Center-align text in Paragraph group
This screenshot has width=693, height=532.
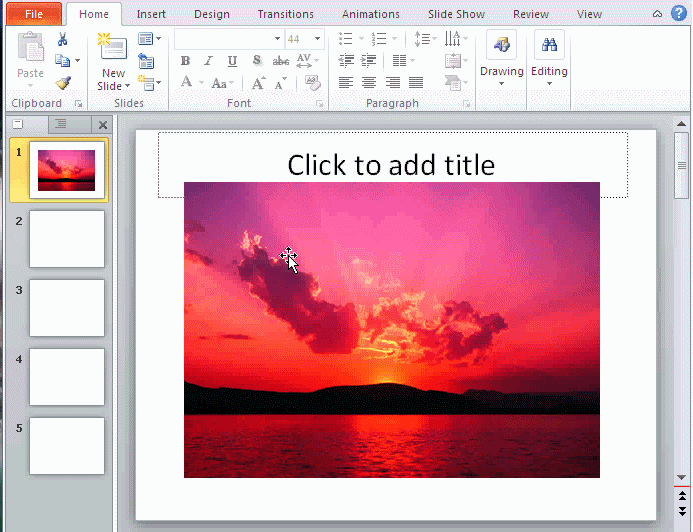click(x=369, y=83)
